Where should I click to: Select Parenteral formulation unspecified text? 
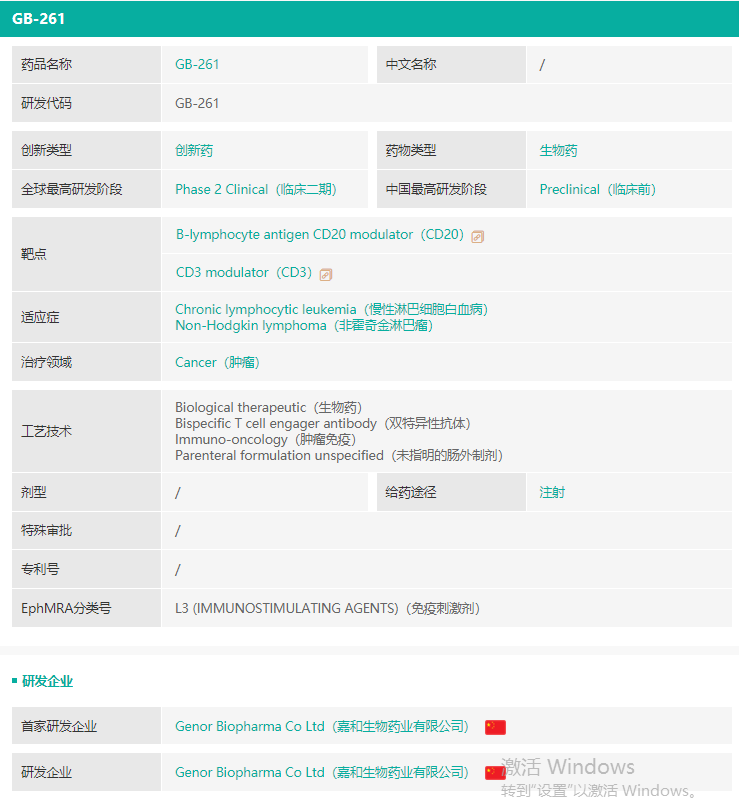339,455
